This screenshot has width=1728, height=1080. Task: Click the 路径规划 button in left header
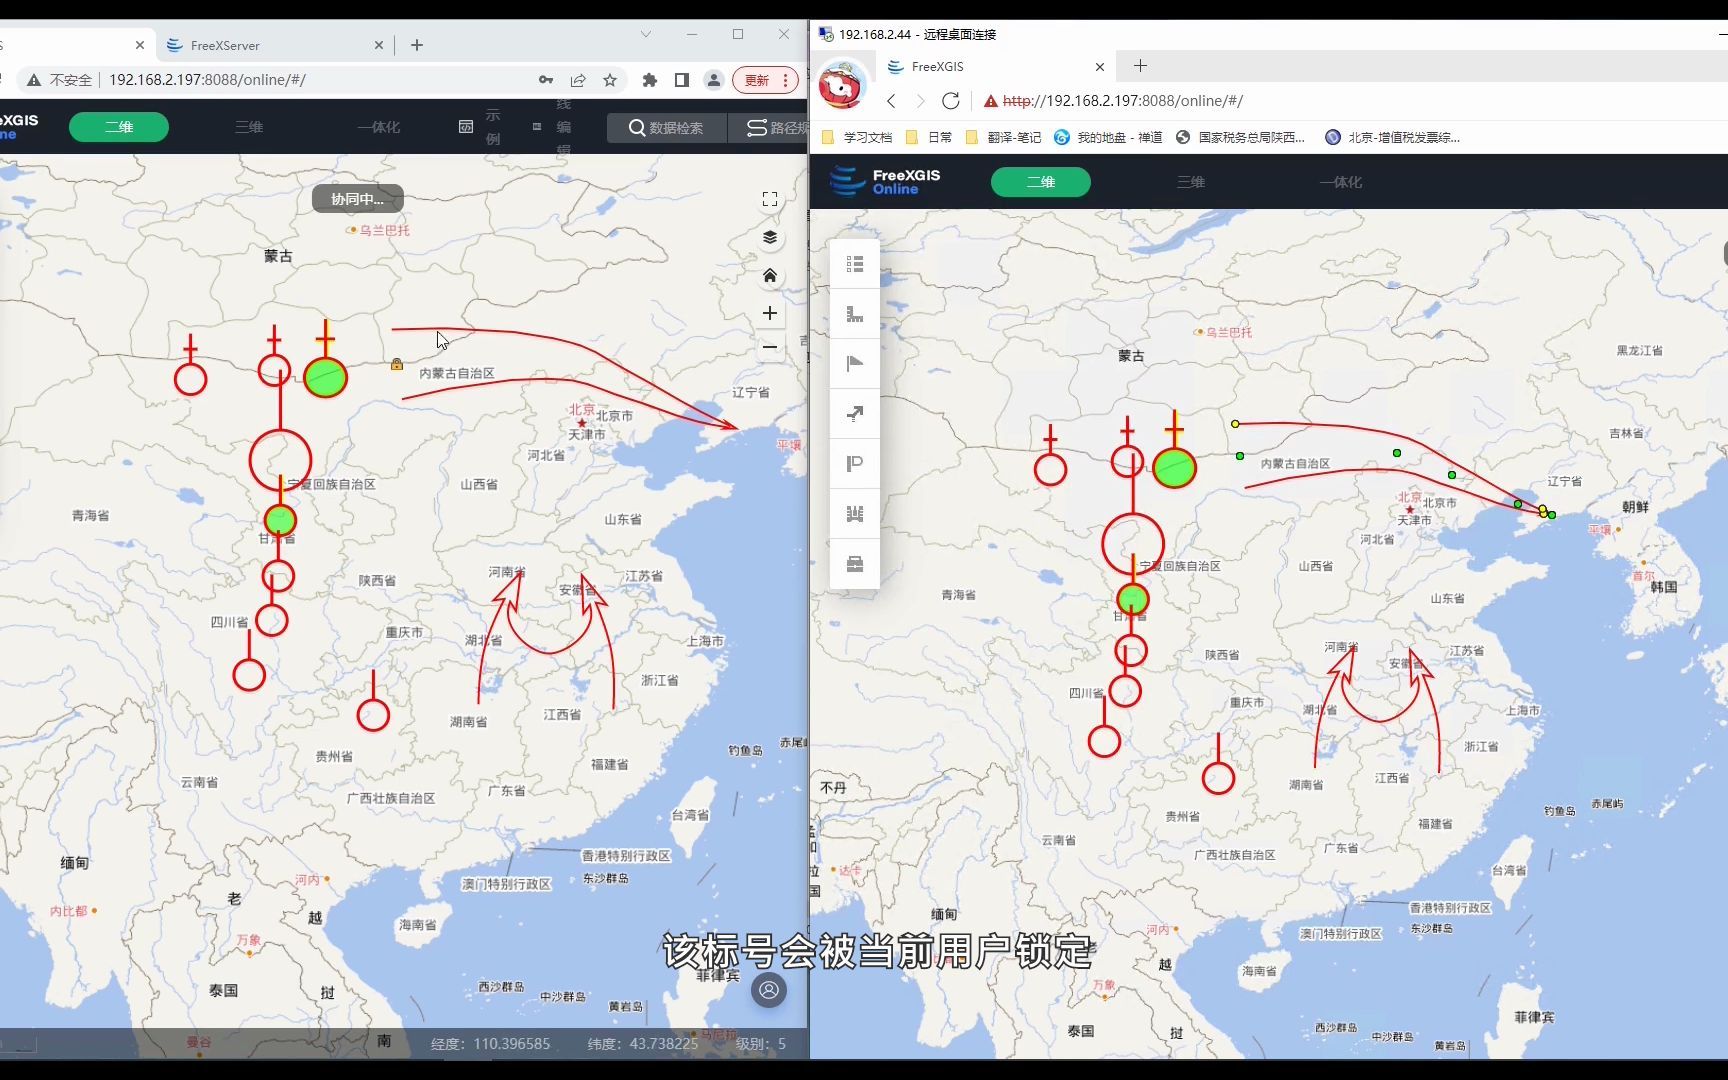click(768, 128)
